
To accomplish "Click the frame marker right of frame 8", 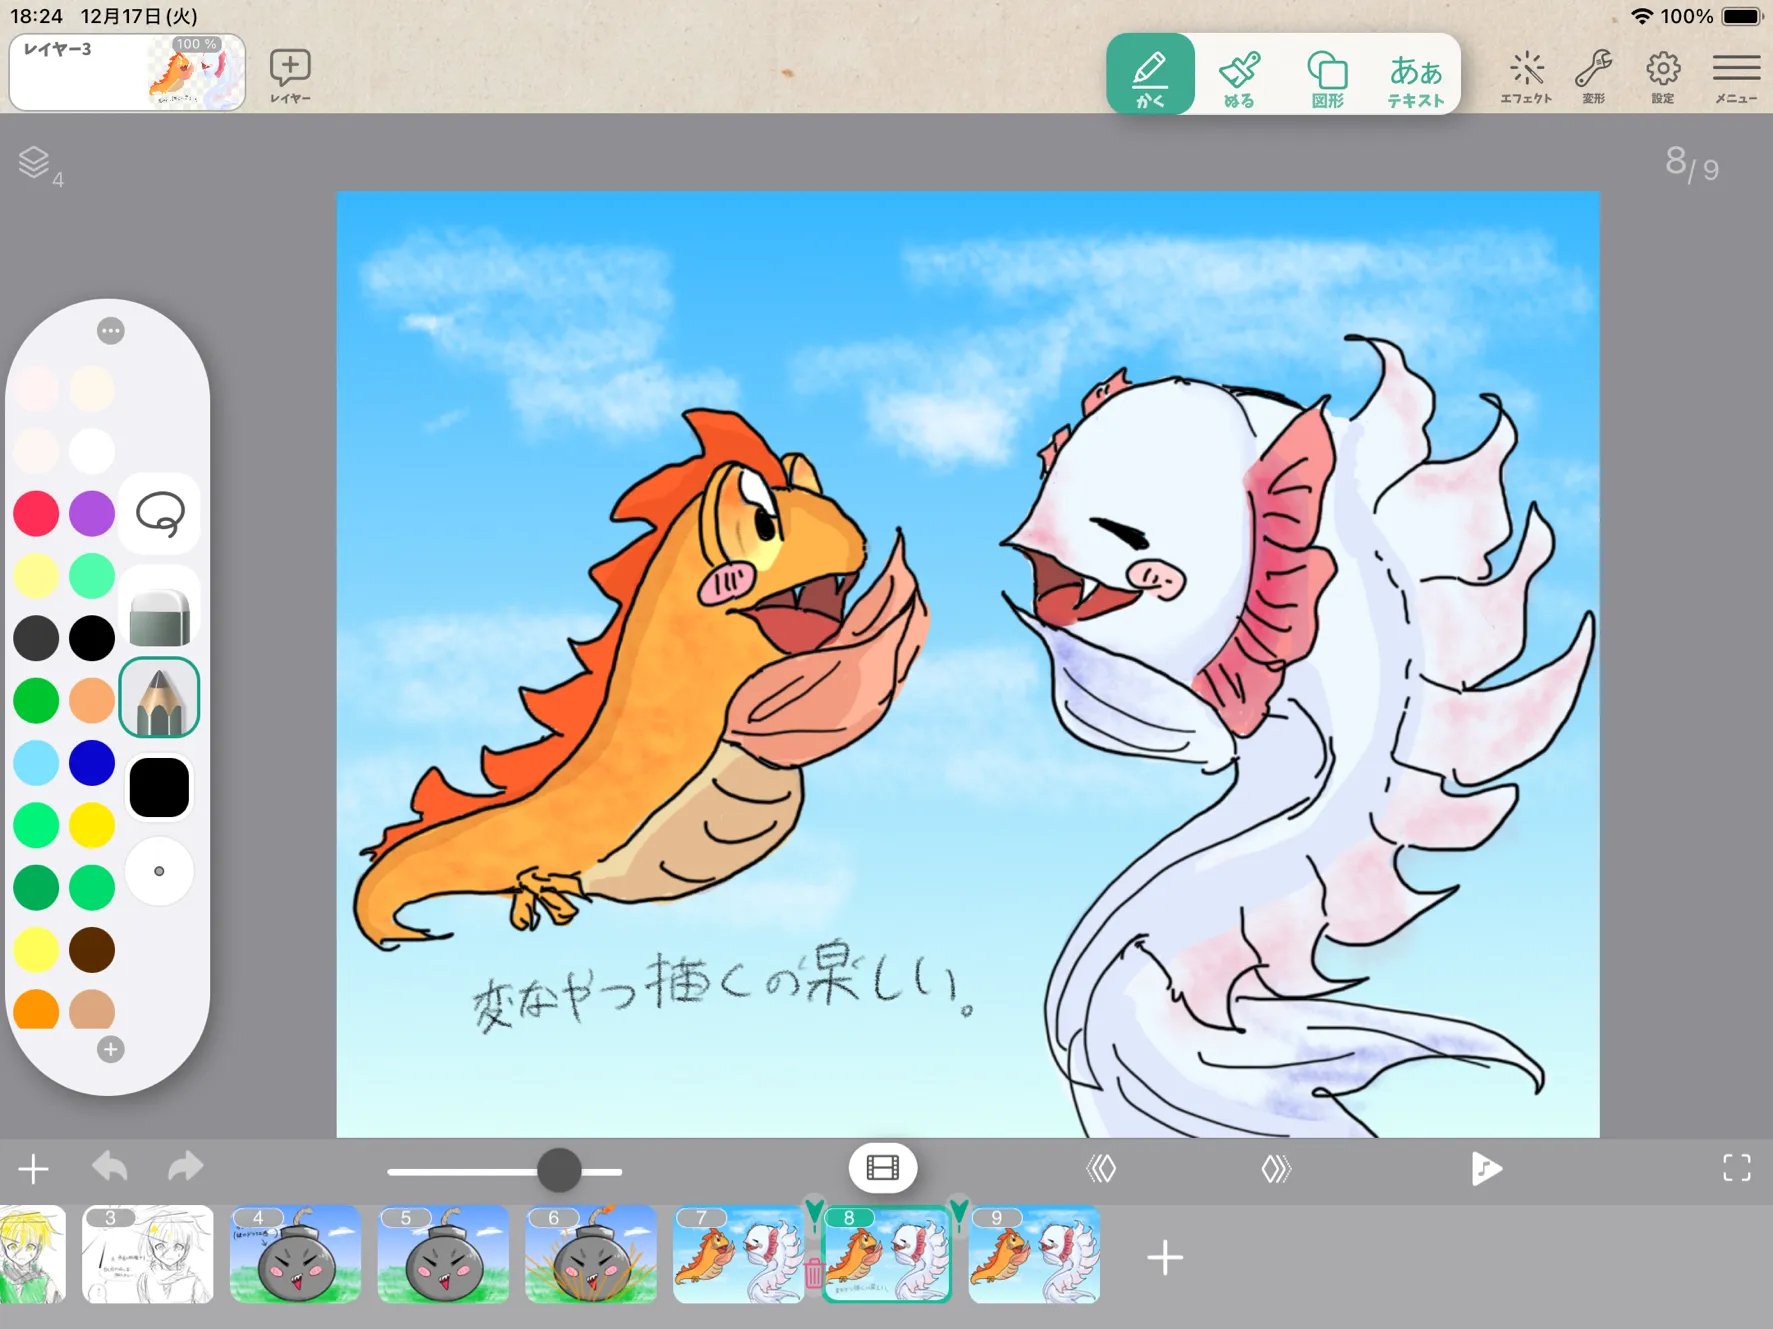I will click(x=959, y=1214).
